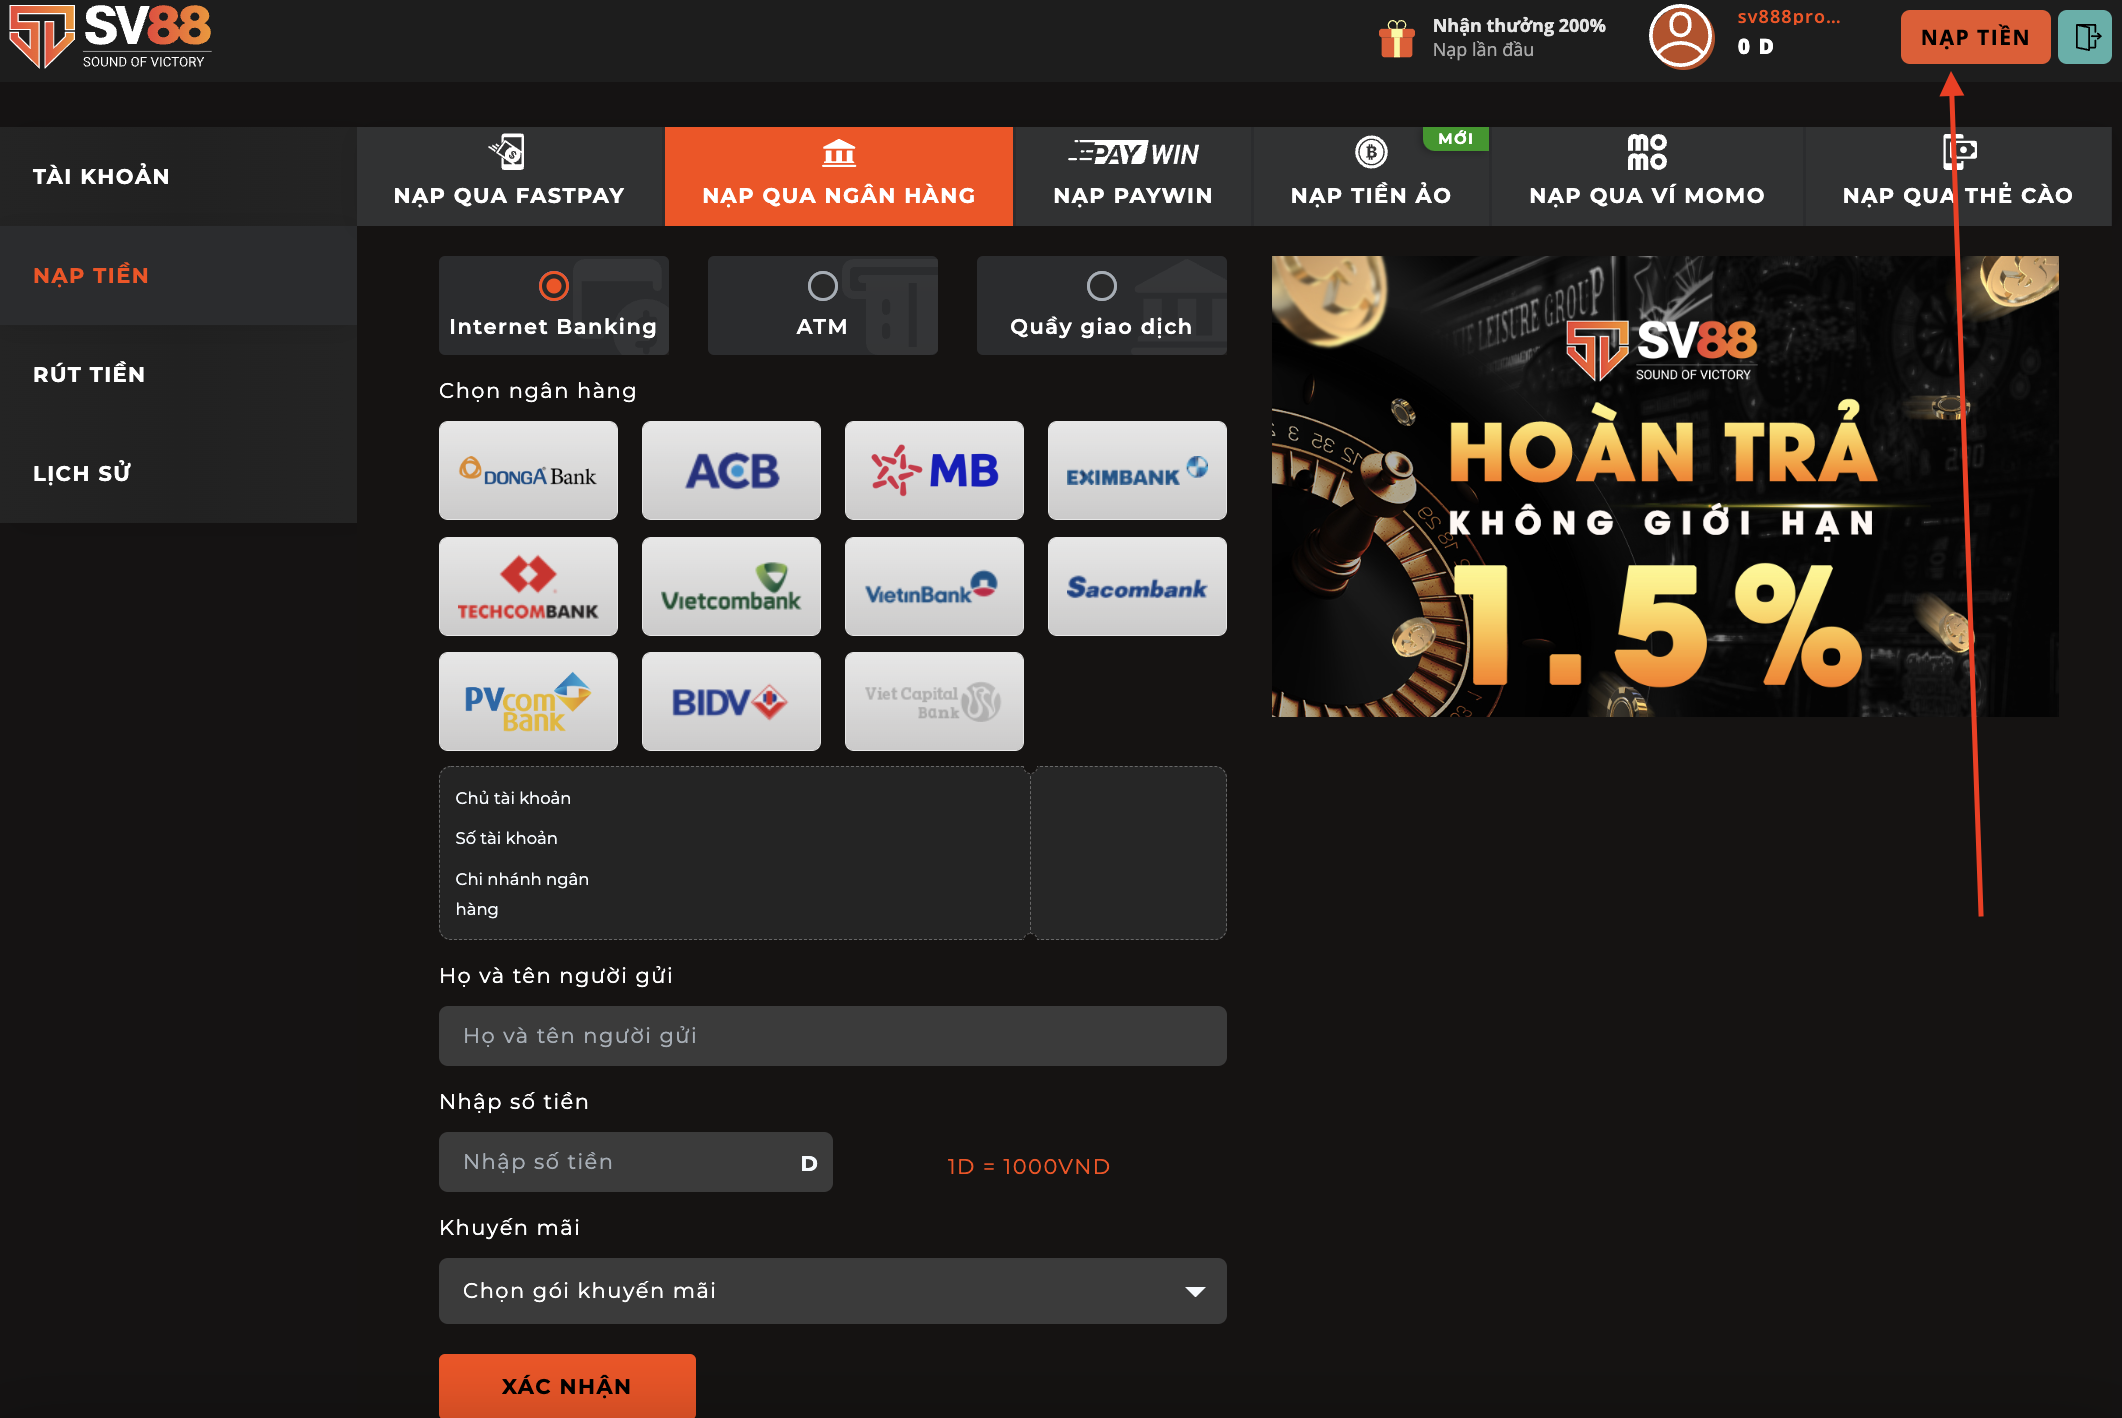
Task: Select the MB bank logo
Action: point(934,470)
